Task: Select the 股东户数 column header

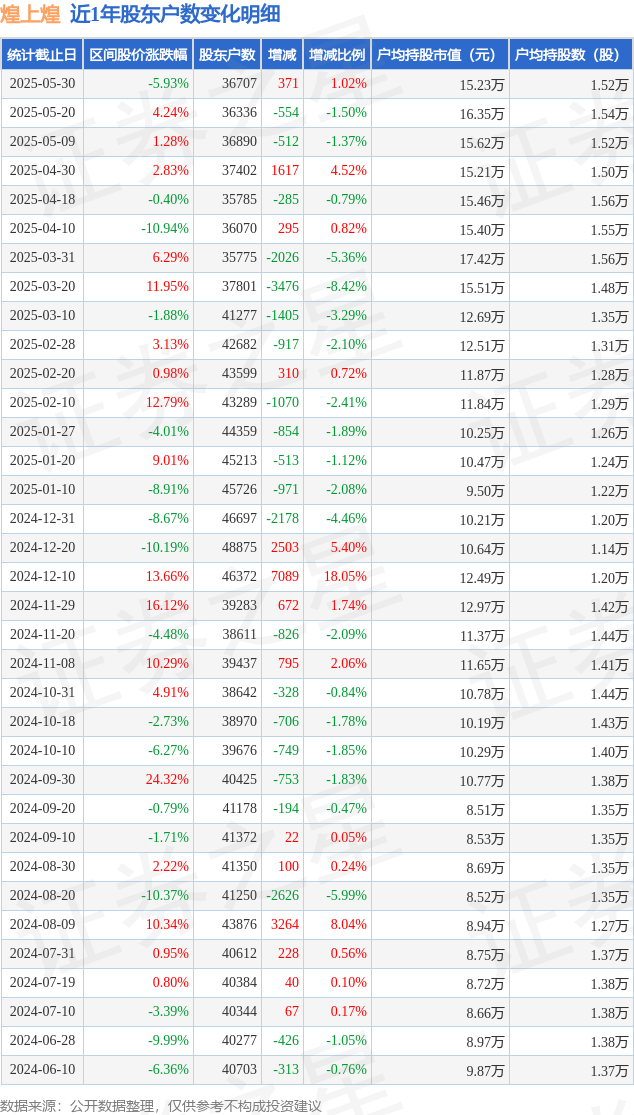Action: [227, 55]
